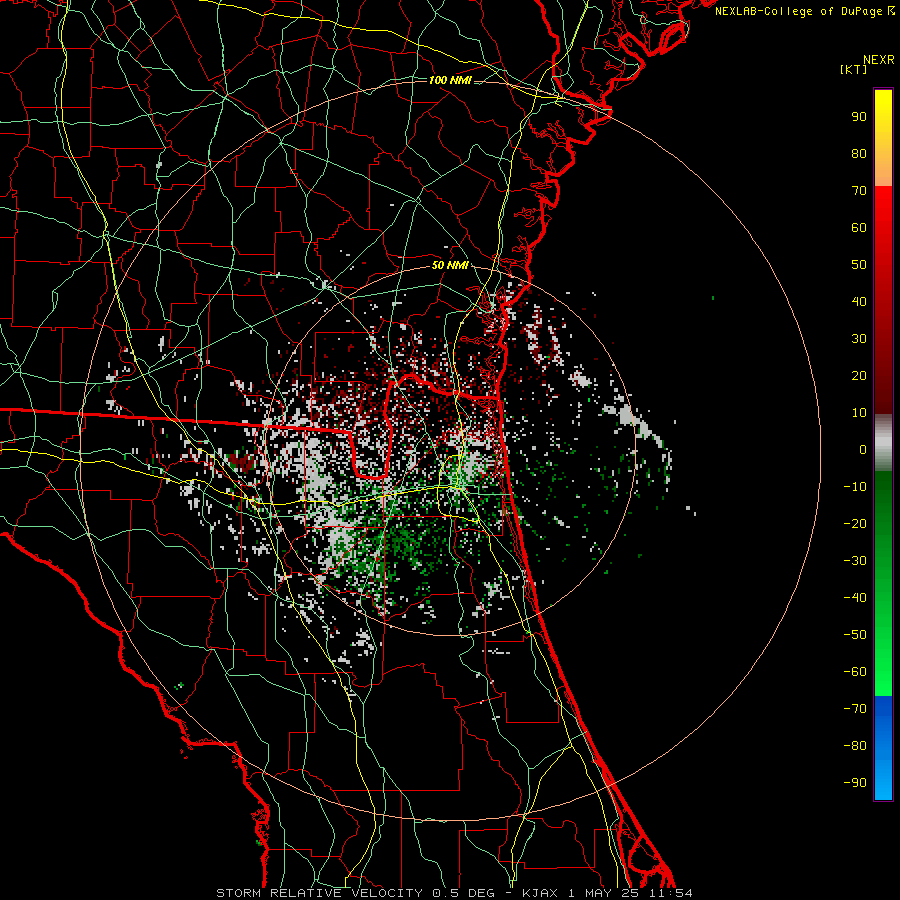
Task: Click the positive 30 scale value
Action: point(859,339)
